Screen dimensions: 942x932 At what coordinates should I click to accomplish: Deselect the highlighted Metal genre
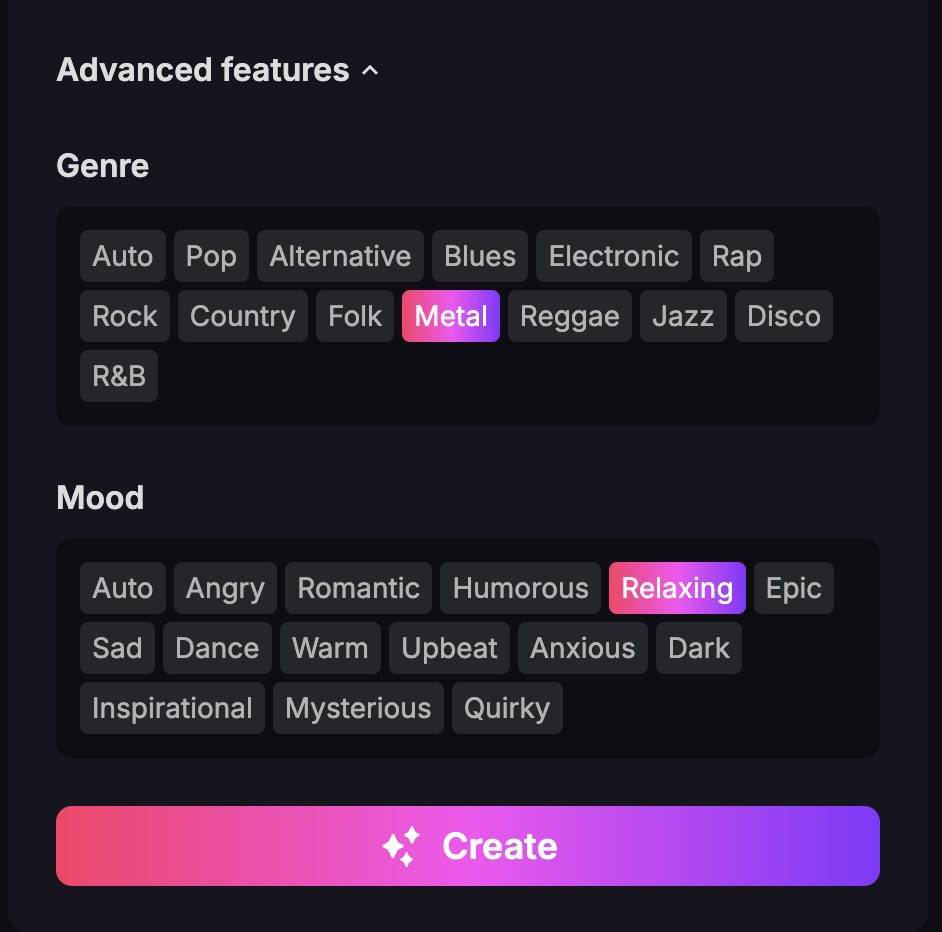click(x=451, y=316)
